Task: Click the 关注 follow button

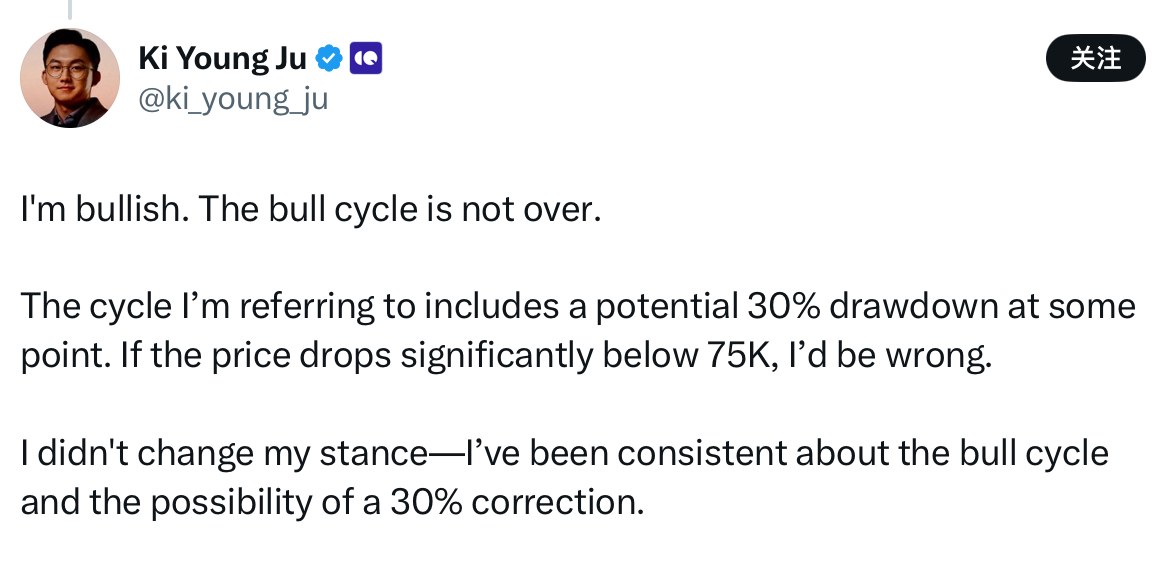Action: pyautogui.click(x=1095, y=58)
